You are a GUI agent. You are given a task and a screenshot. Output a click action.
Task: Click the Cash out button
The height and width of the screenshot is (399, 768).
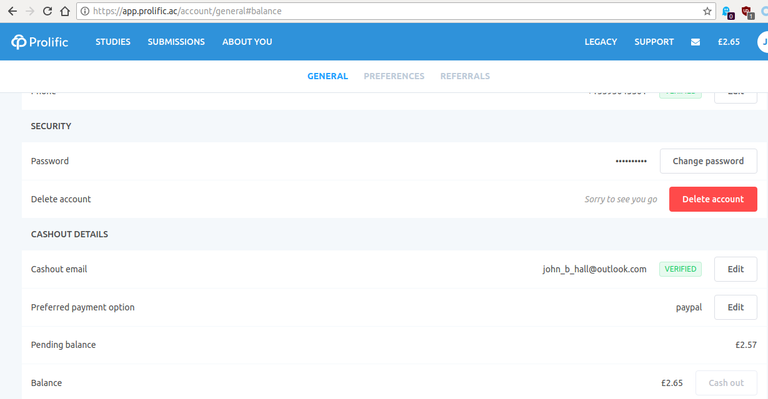tap(726, 383)
